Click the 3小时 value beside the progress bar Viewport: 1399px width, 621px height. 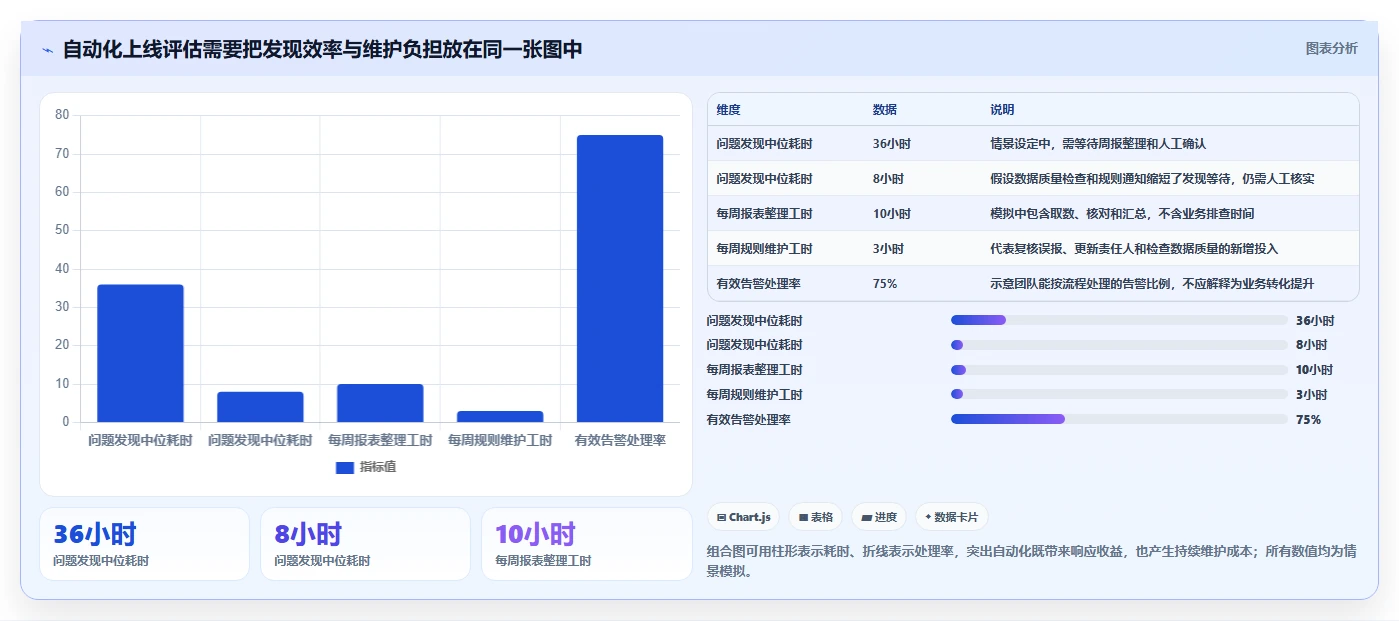[x=1311, y=395]
